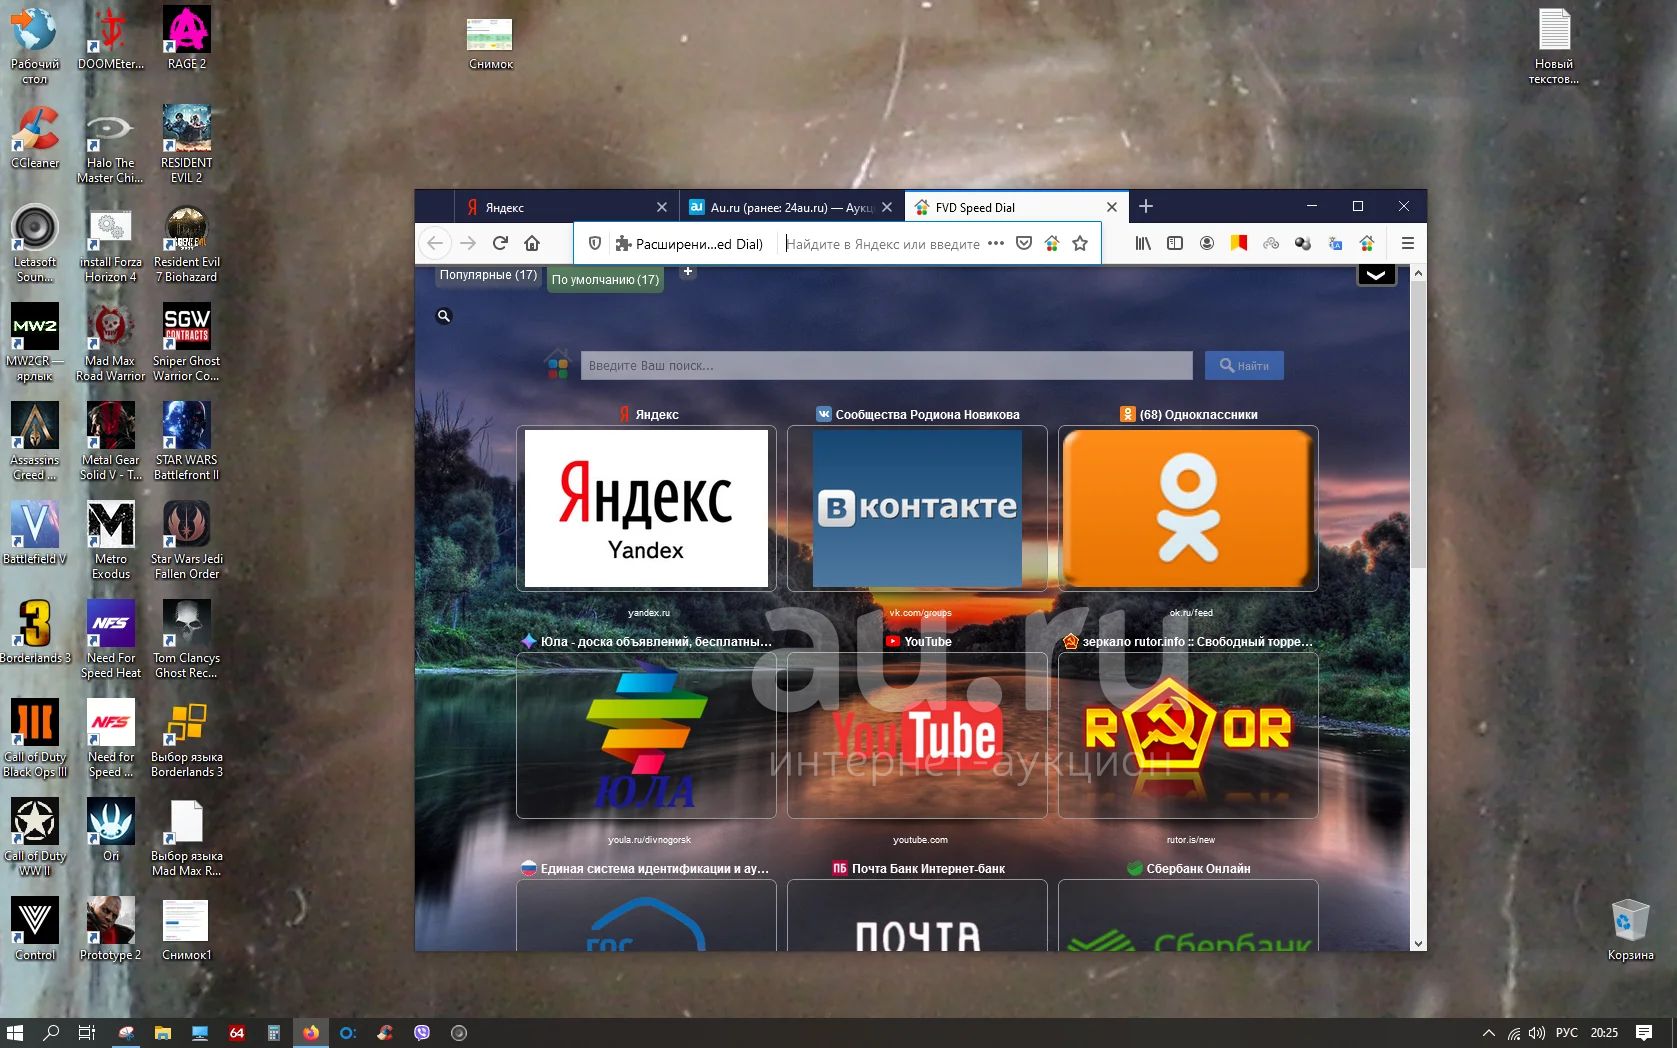Viewport: 1677px width, 1048px height.
Task: Select Новый текстовый document on desktop
Action: pyautogui.click(x=1554, y=46)
